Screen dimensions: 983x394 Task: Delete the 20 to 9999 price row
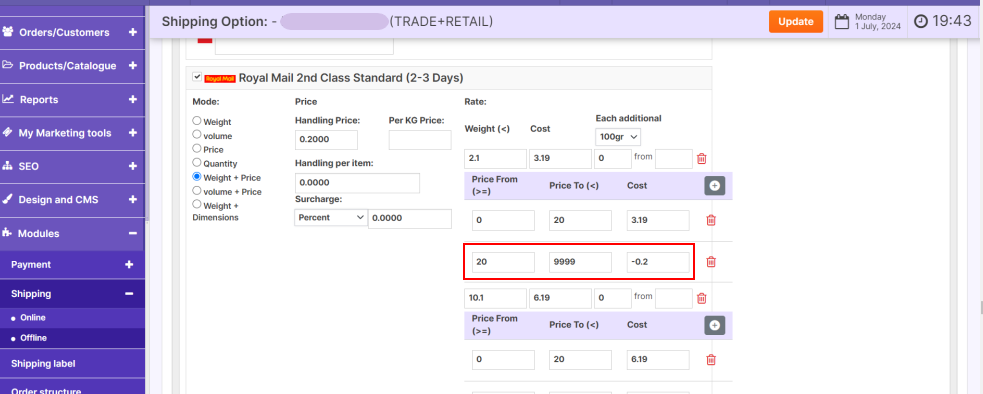711,262
